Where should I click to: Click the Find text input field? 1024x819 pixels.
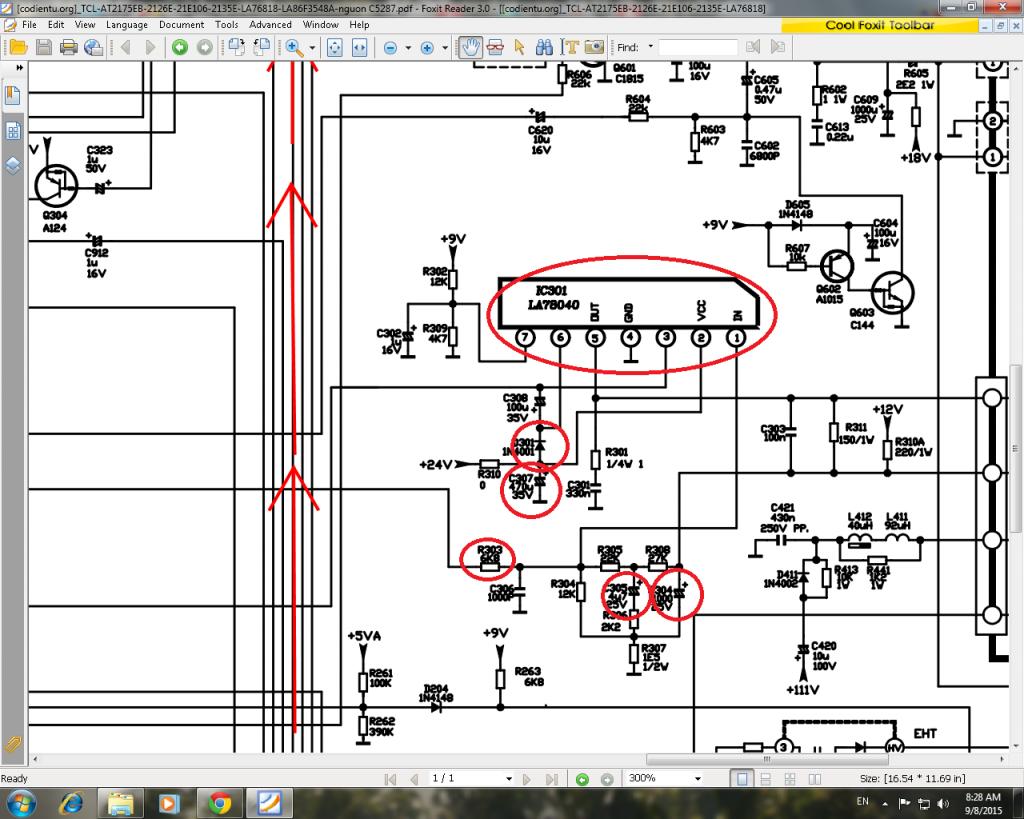(x=697, y=47)
